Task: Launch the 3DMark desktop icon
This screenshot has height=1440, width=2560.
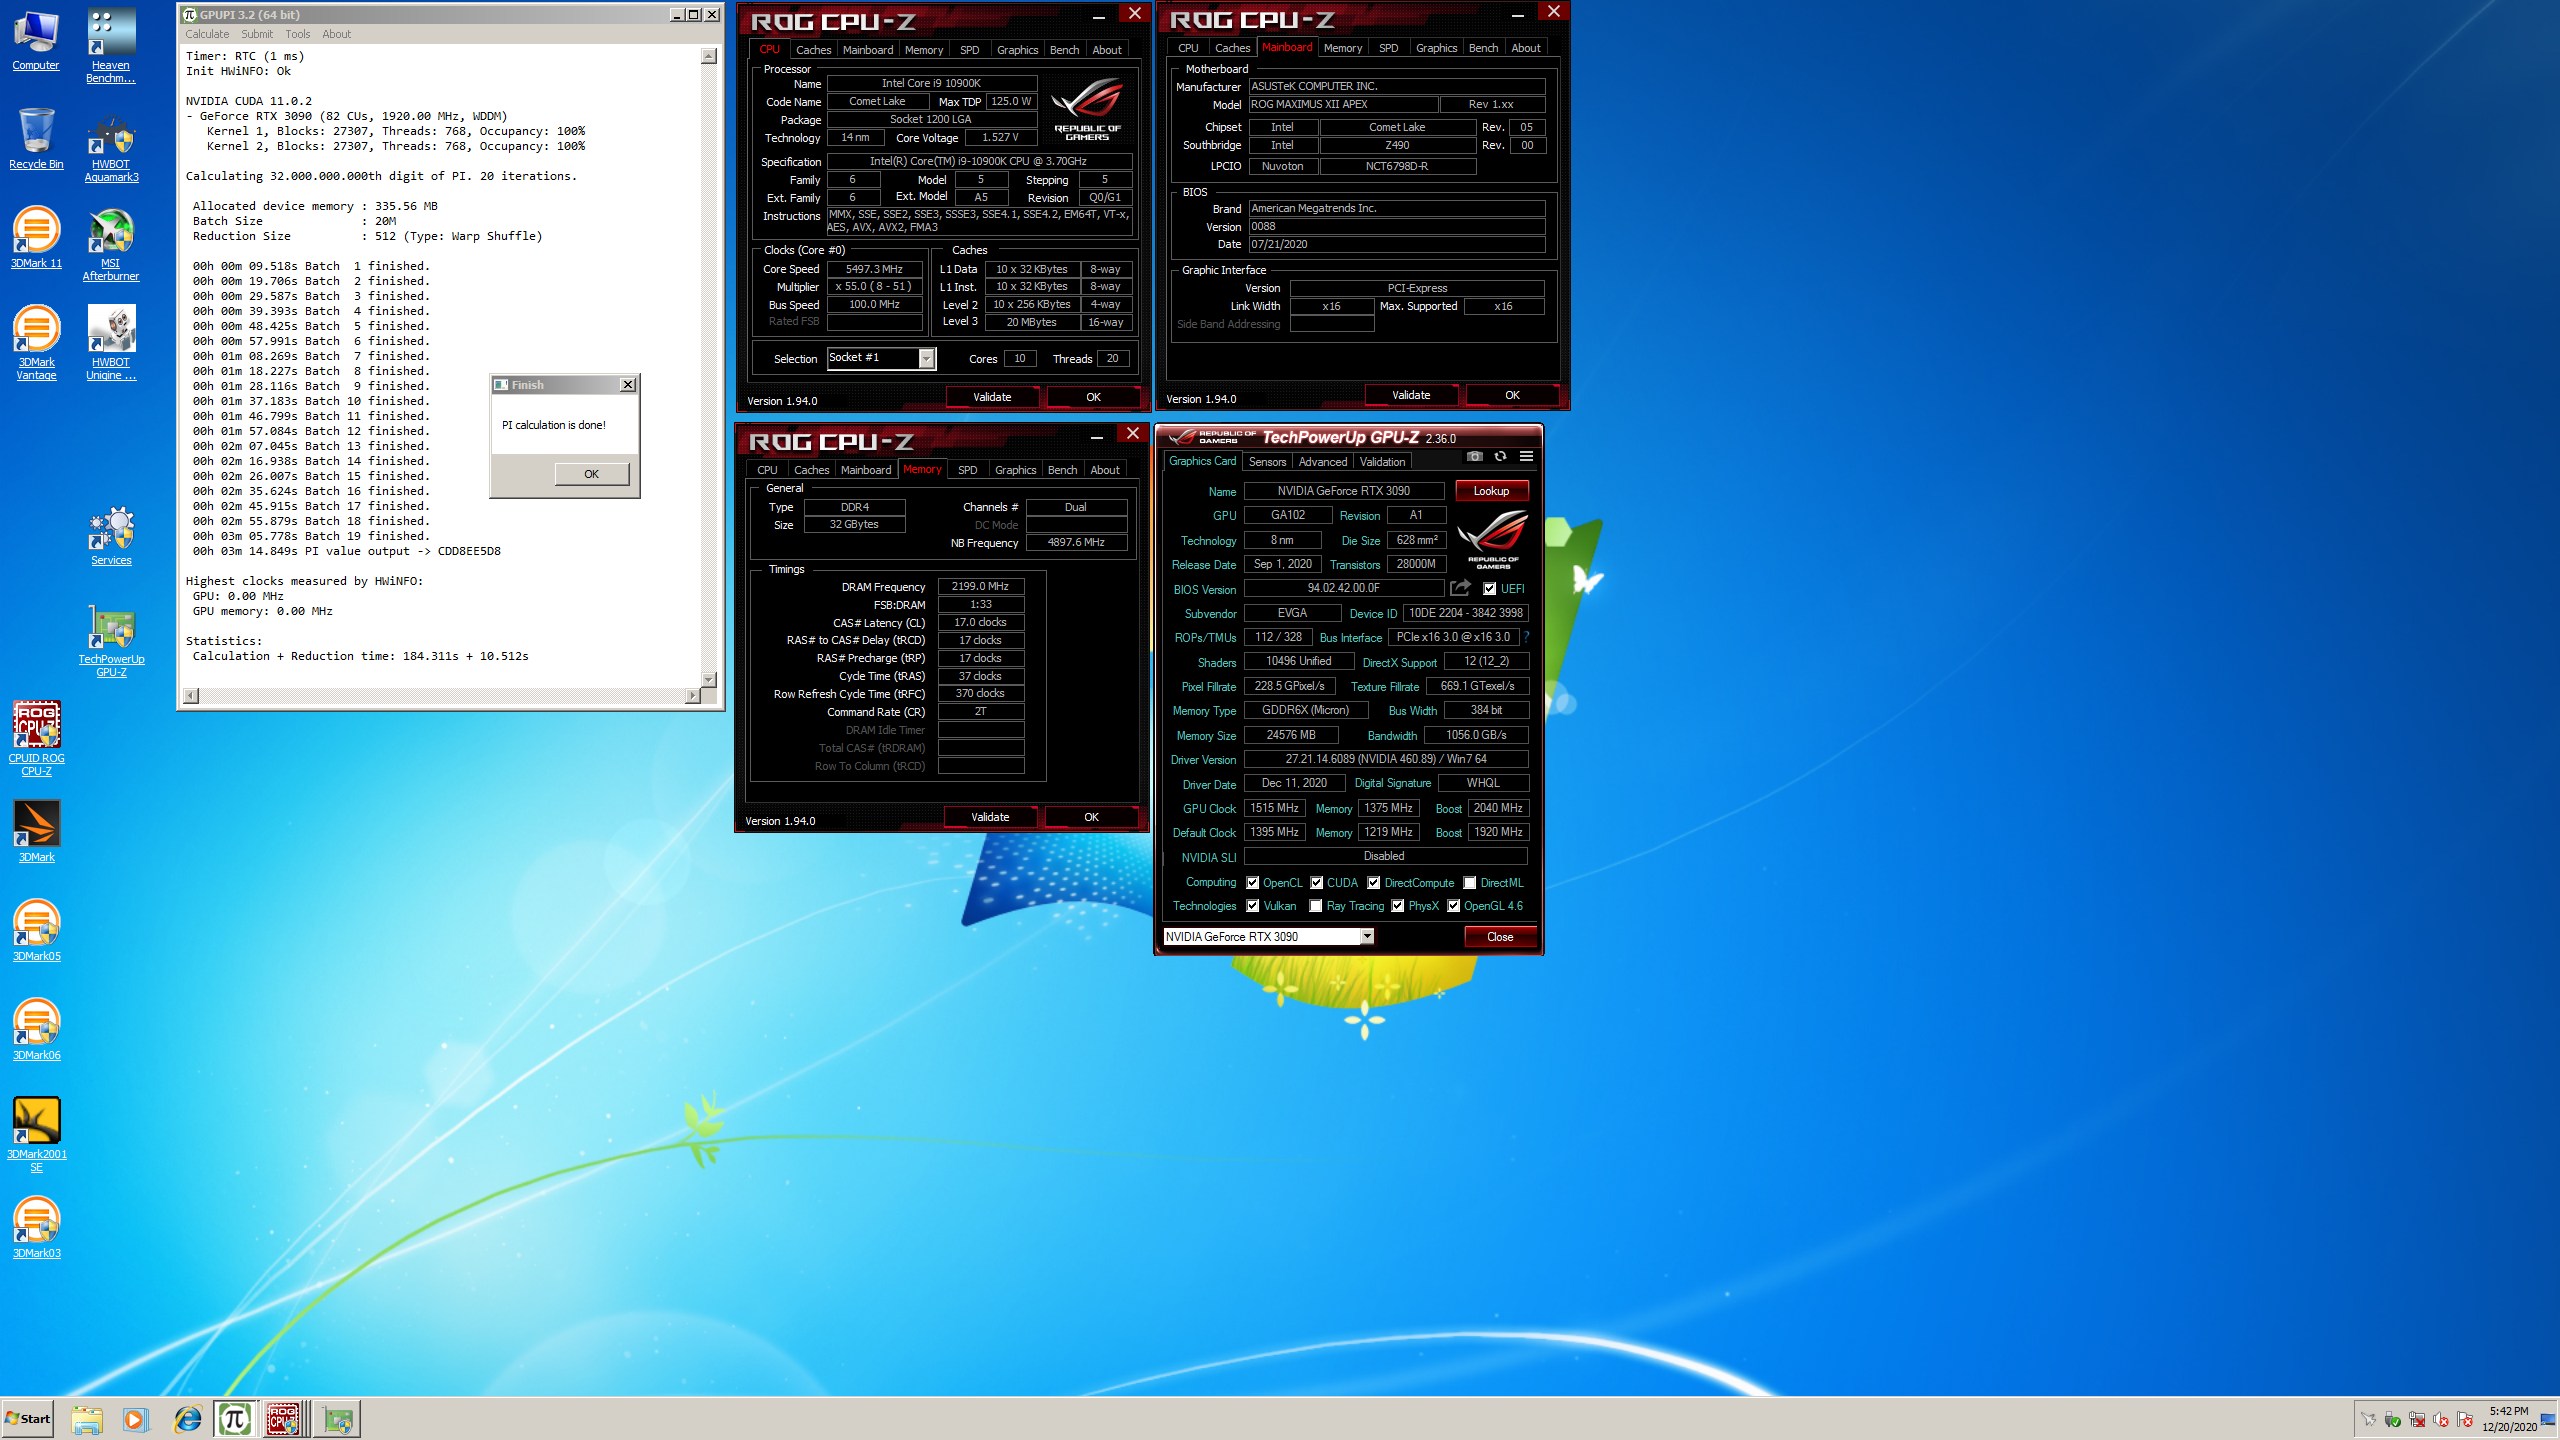Action: [x=36, y=832]
